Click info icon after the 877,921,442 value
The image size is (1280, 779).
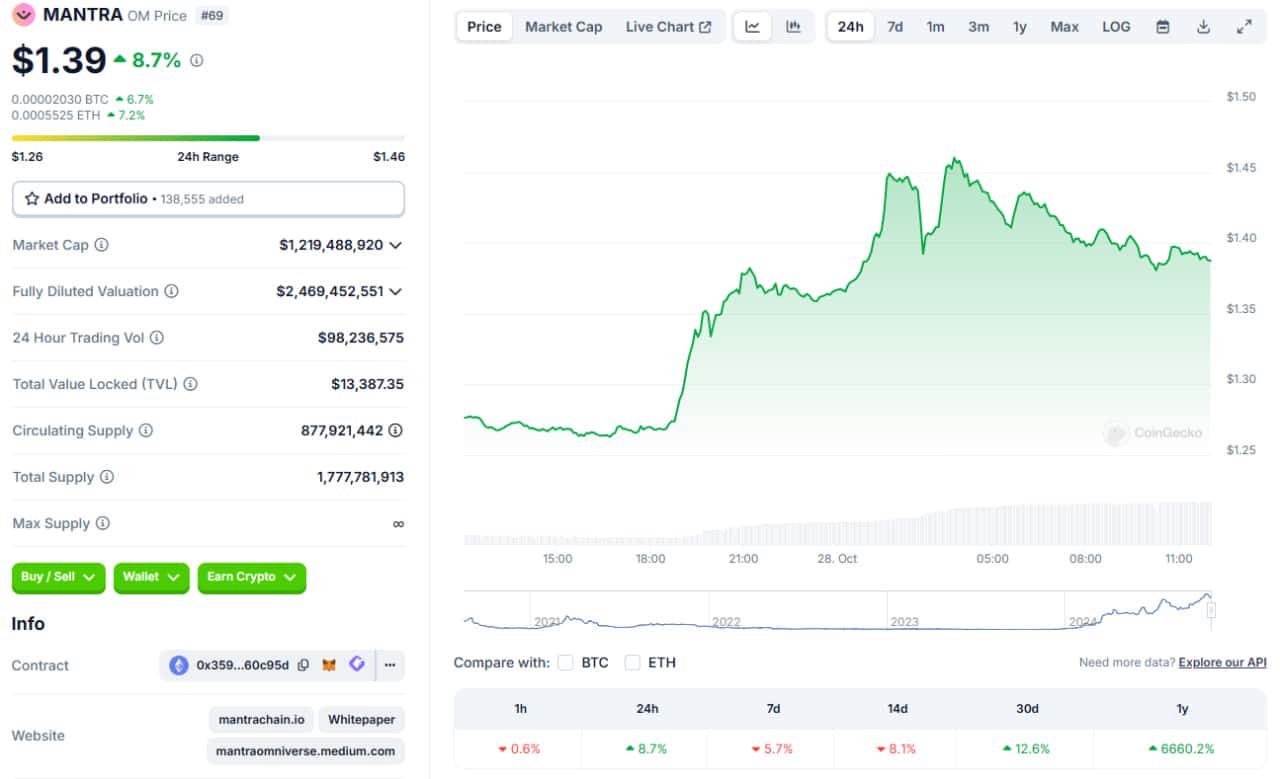pyautogui.click(x=396, y=430)
